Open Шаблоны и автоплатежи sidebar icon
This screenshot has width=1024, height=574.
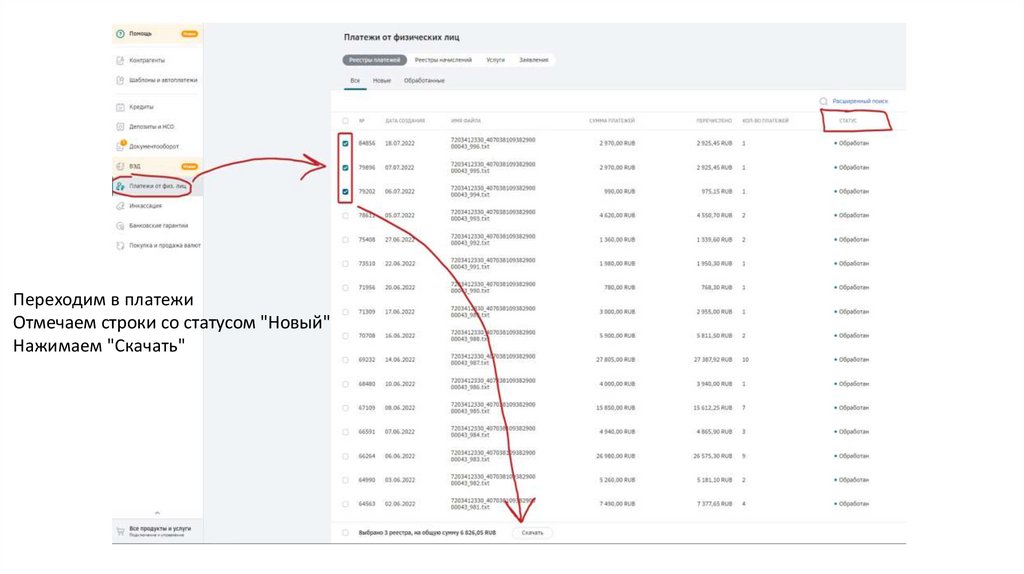(120, 80)
